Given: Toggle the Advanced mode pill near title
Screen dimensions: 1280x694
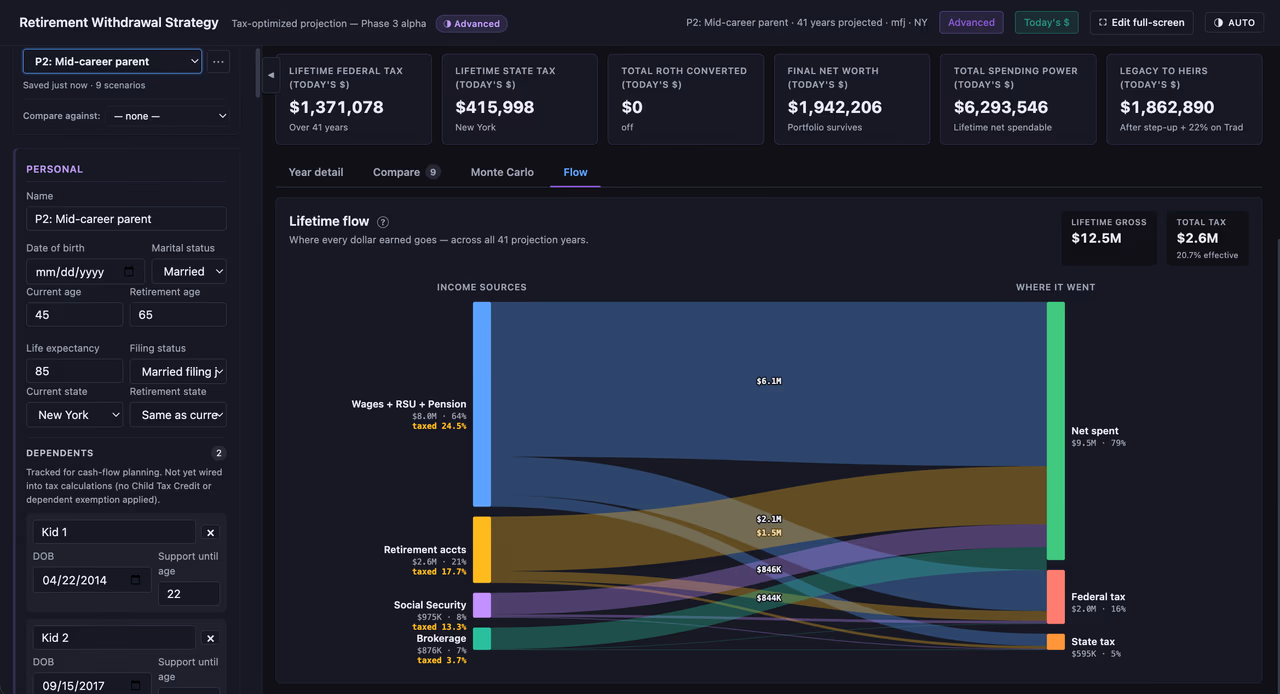Looking at the screenshot, I should [x=471, y=24].
